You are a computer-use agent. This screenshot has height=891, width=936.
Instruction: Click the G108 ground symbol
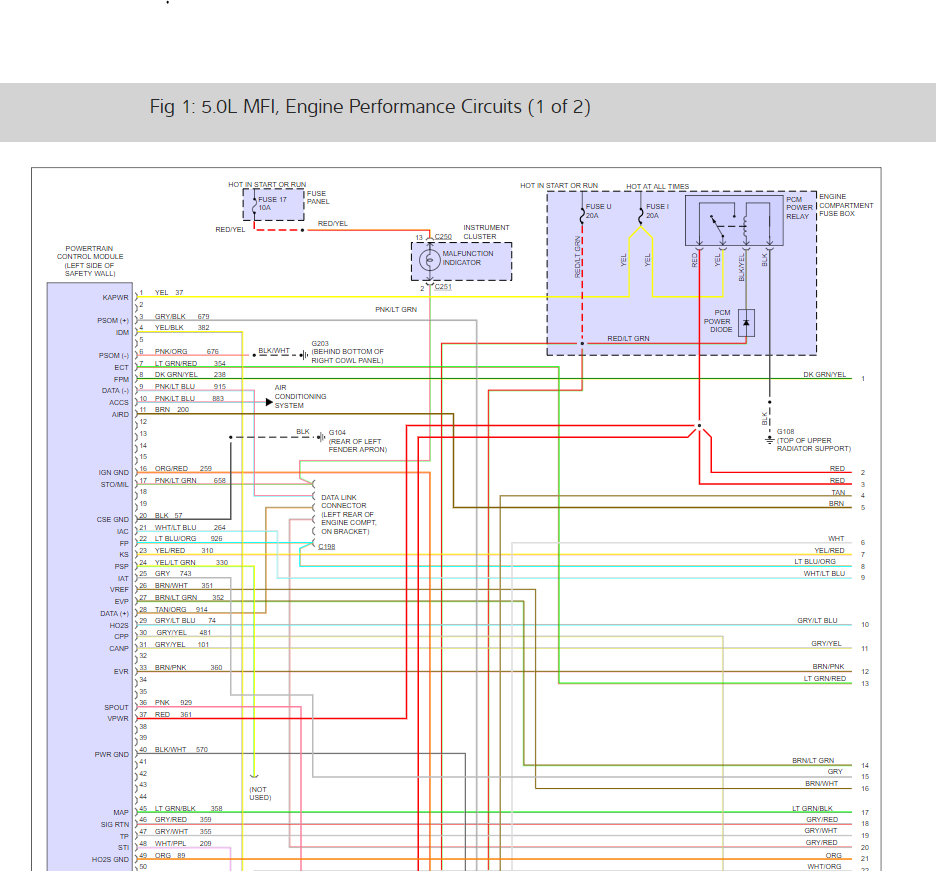click(x=769, y=440)
